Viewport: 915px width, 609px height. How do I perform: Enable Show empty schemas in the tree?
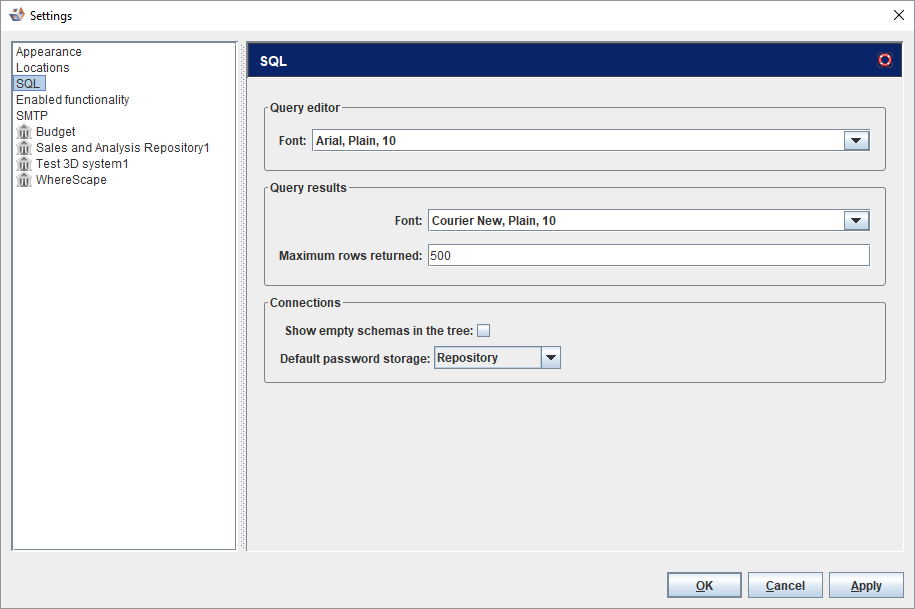(484, 331)
